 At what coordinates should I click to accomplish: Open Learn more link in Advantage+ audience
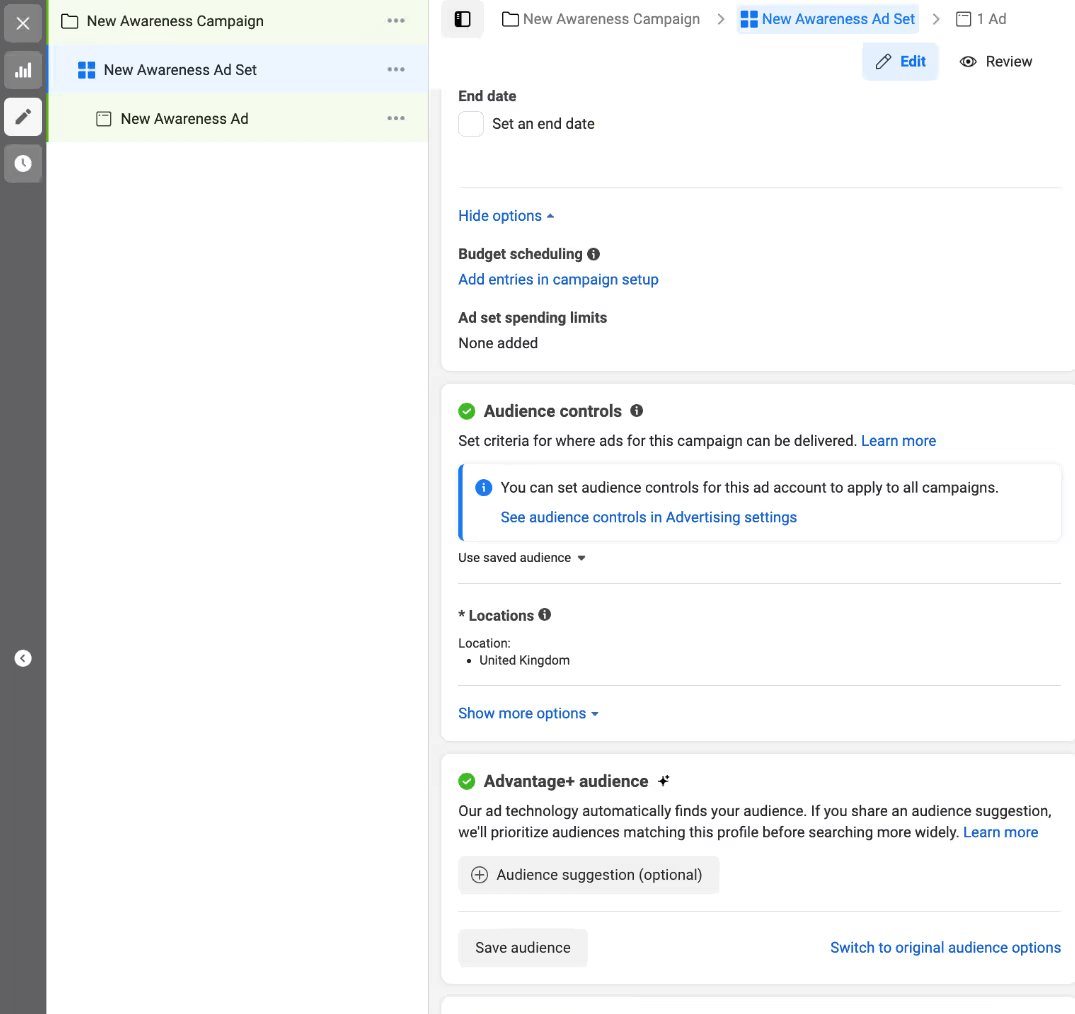coord(1000,832)
